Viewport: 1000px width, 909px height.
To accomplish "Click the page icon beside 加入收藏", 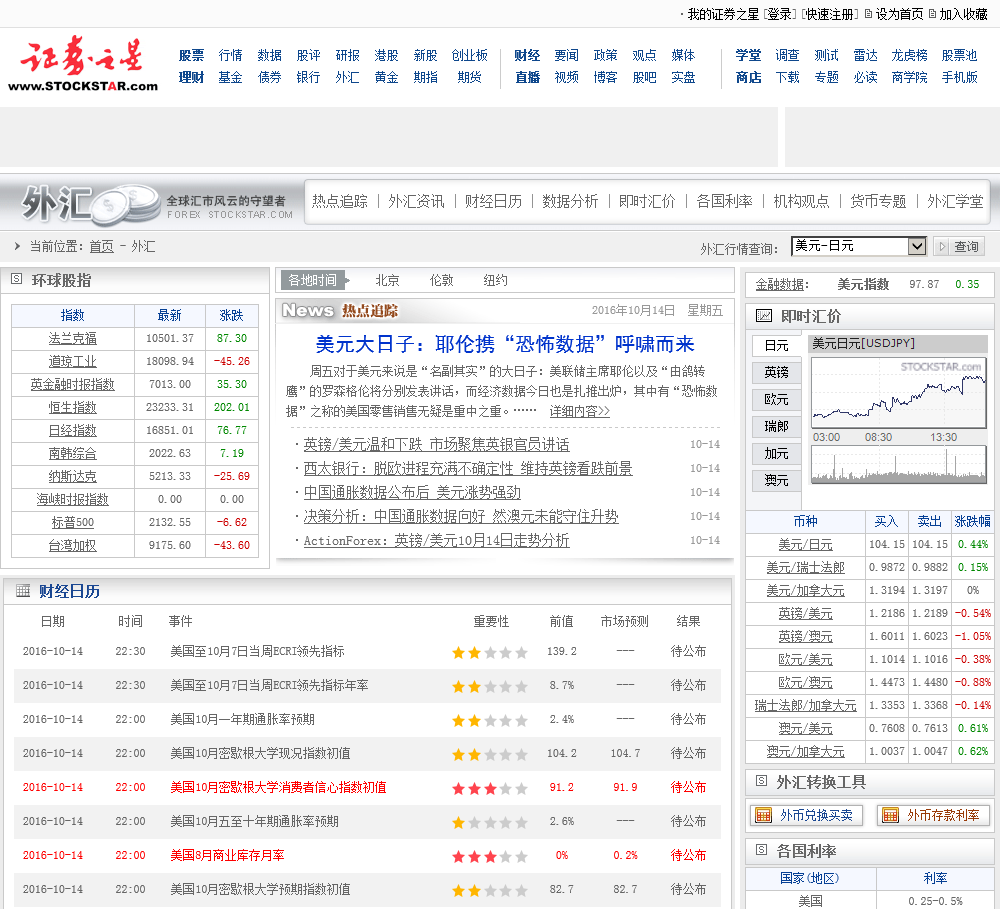I will pos(932,14).
